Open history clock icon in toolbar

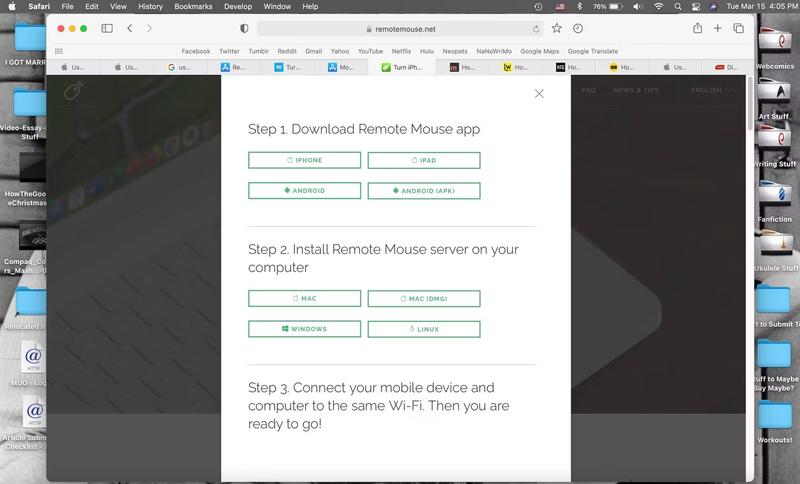[x=578, y=29]
